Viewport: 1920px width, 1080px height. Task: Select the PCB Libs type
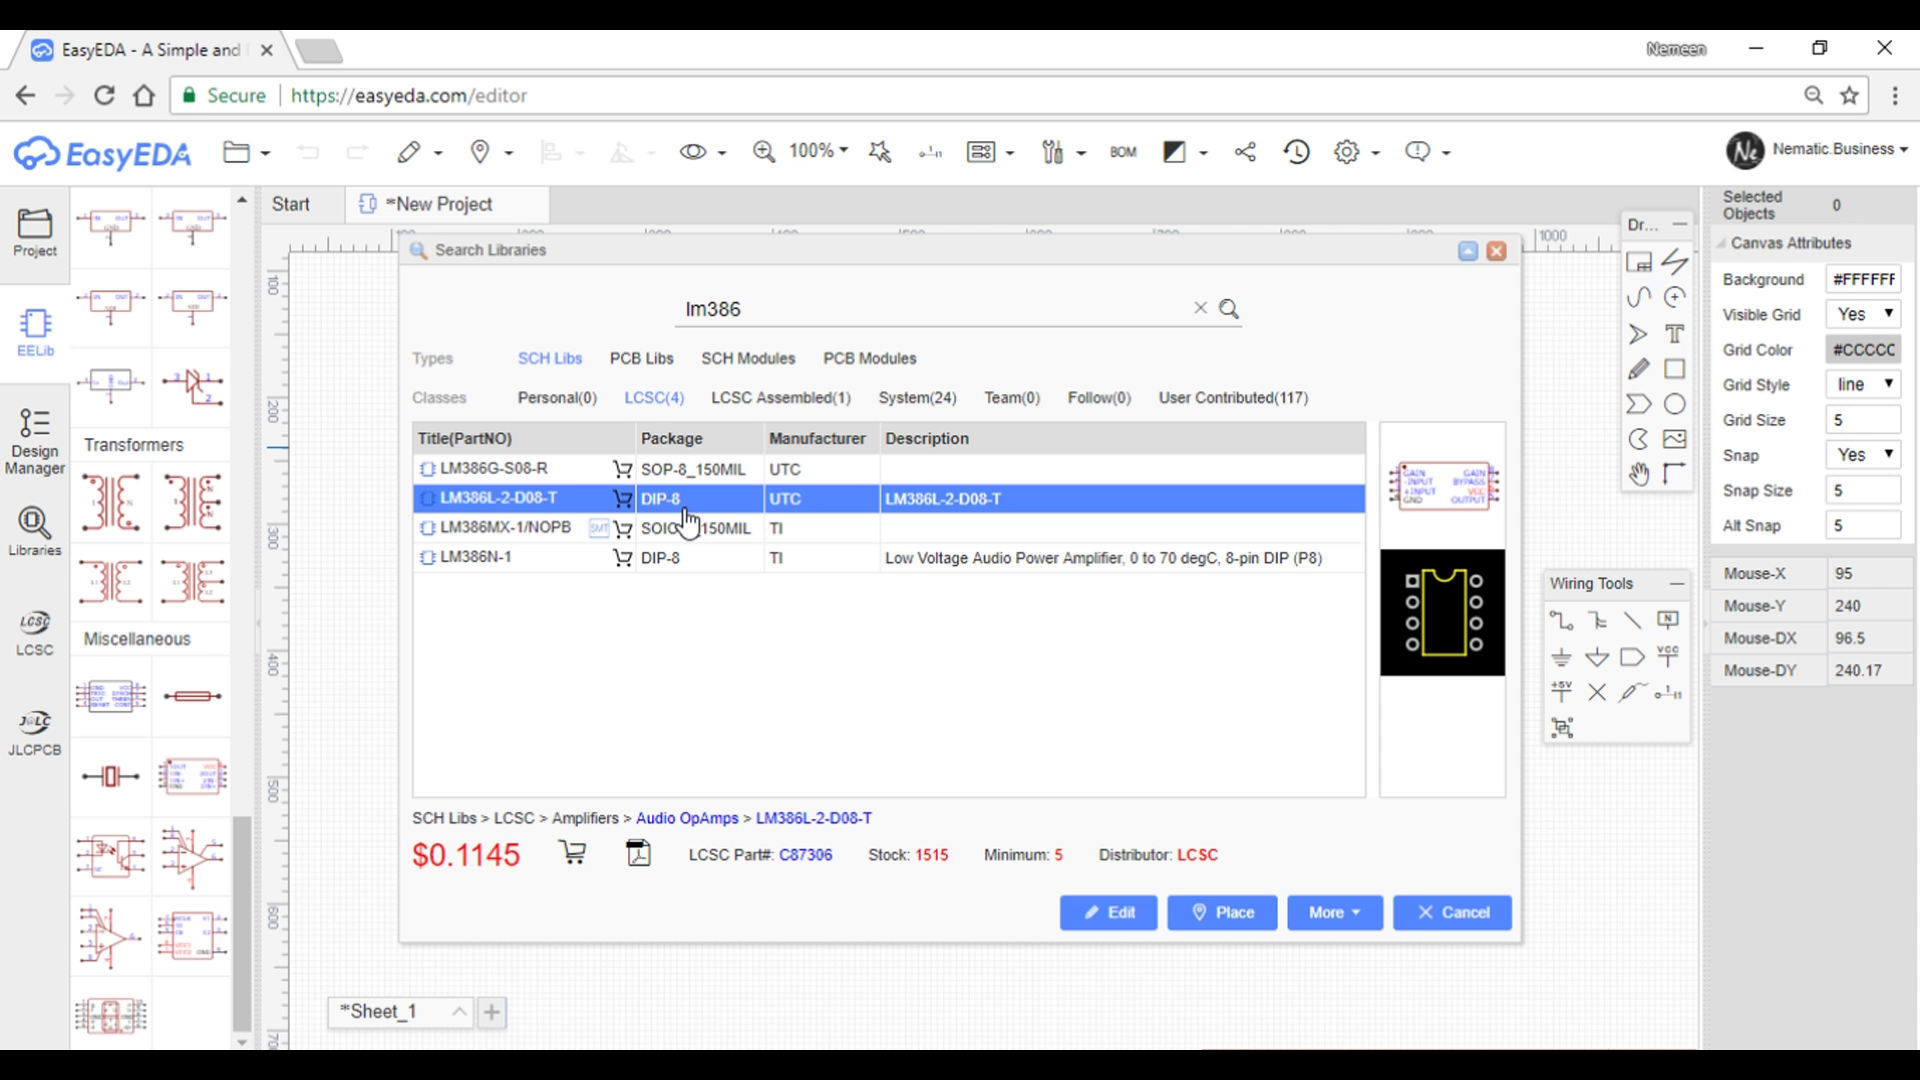coord(641,358)
